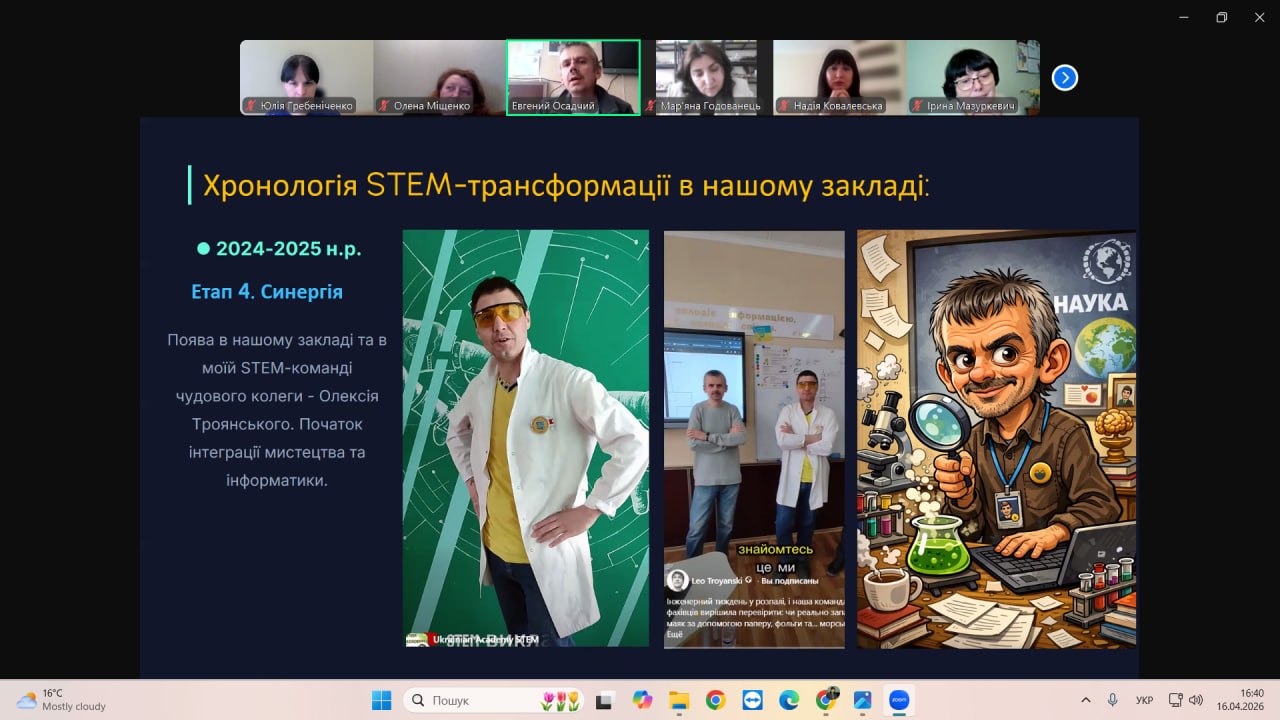Open Chrome with the profile picture badge

[826, 700]
